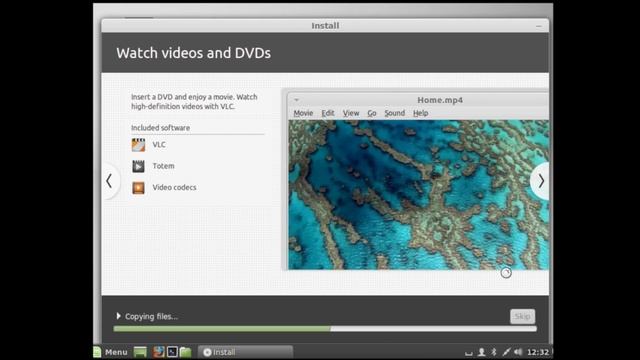Select the Video codecs label text
This screenshot has width=640, height=360.
(x=174, y=187)
